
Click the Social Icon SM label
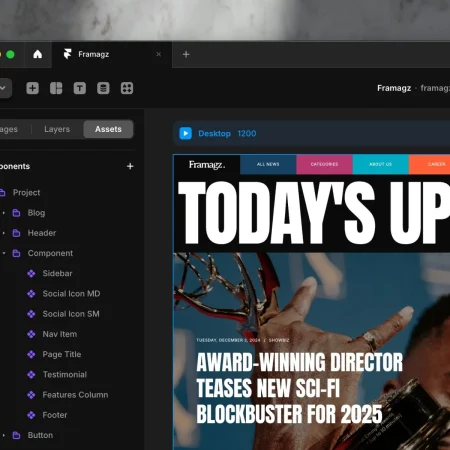pos(71,314)
